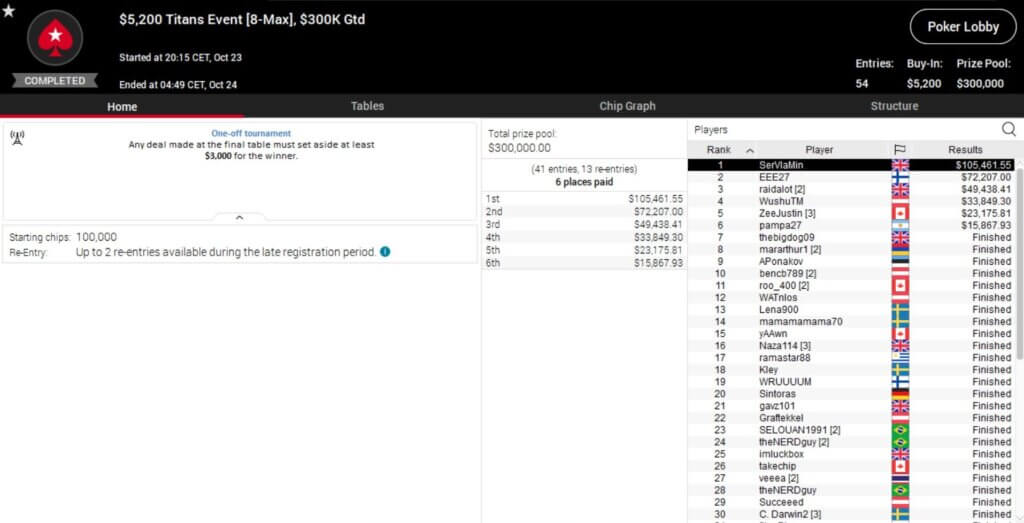Click the 3rd place payout row
Viewport: 1024px width, 523px height.
[x=584, y=224]
